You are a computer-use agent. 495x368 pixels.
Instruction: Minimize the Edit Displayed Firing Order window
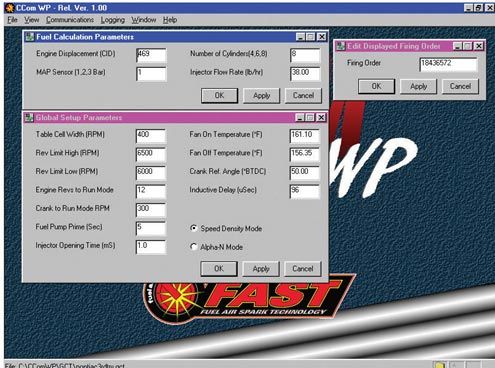click(x=458, y=46)
